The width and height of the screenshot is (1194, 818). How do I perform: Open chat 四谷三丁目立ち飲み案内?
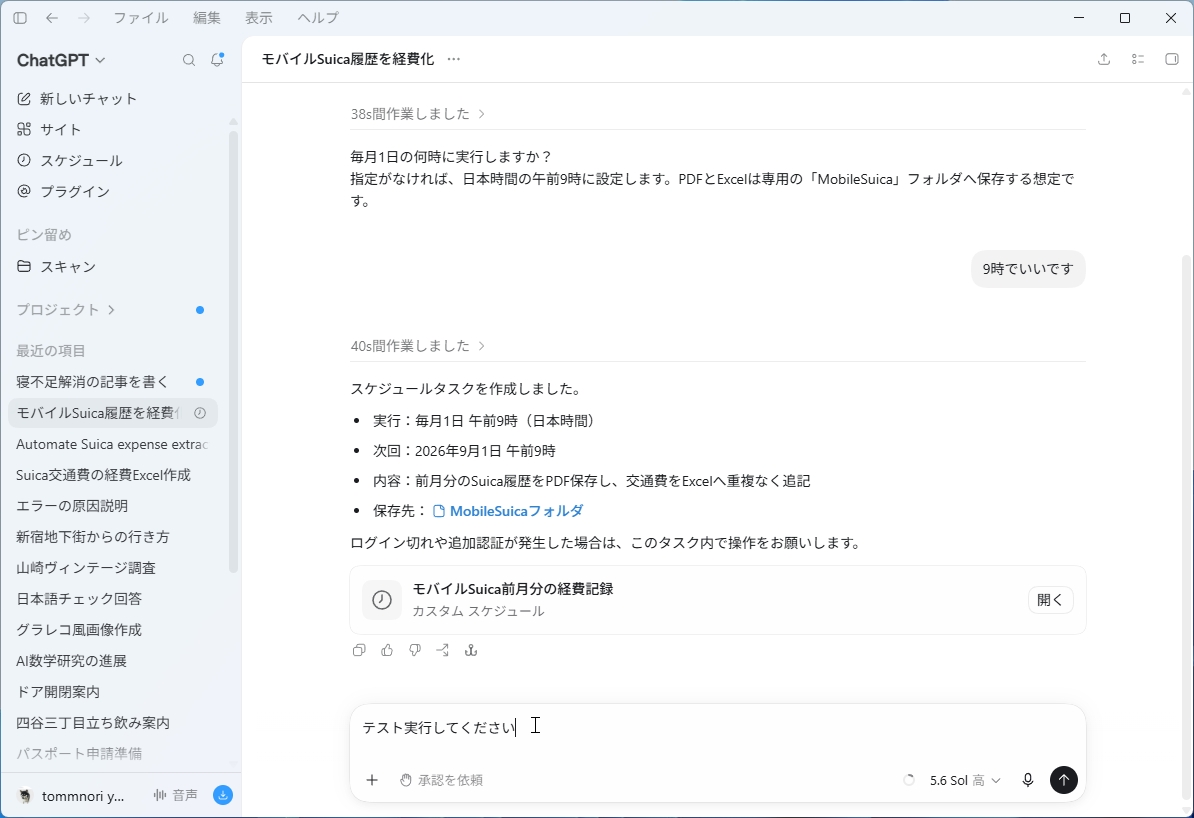[113, 723]
